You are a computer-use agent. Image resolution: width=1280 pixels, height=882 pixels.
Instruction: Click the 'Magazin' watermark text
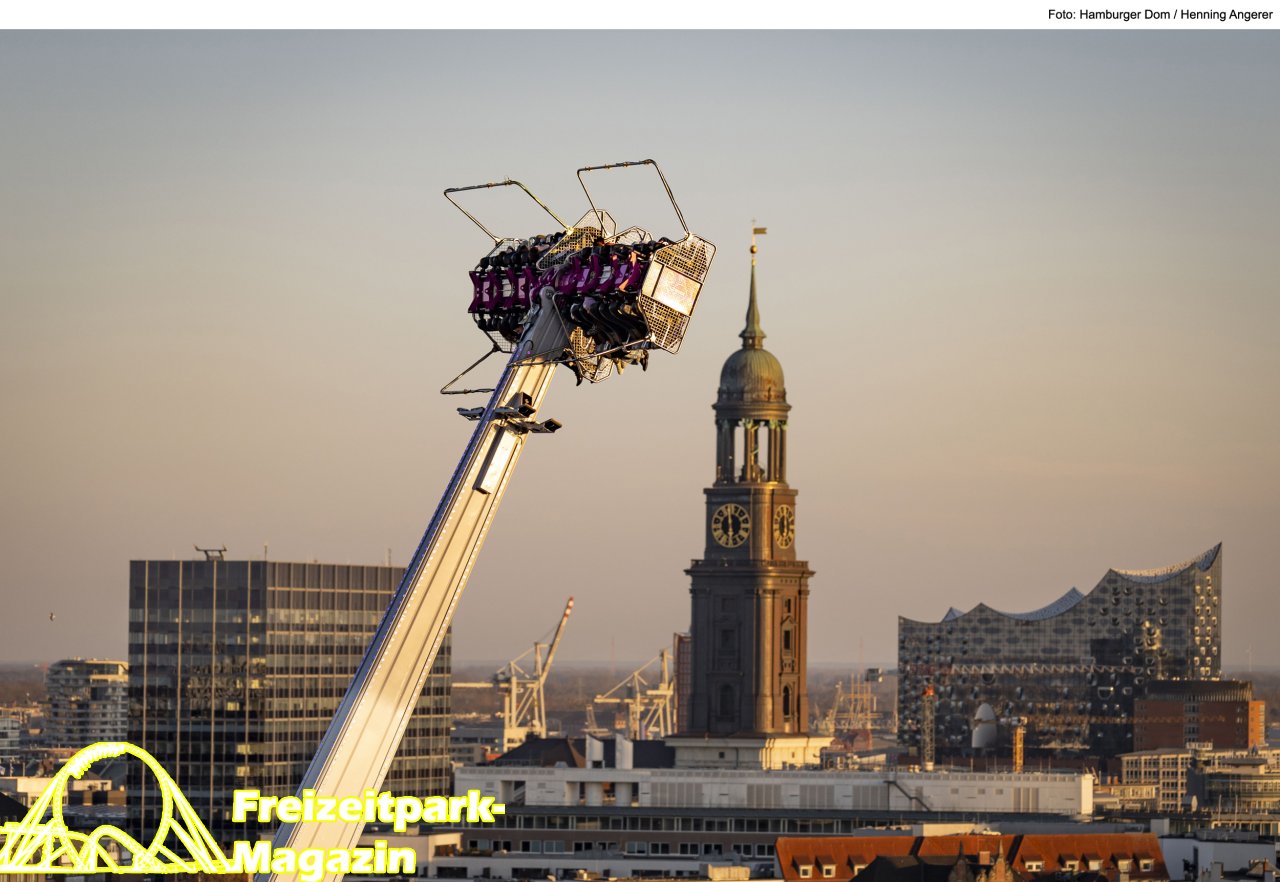click(324, 858)
